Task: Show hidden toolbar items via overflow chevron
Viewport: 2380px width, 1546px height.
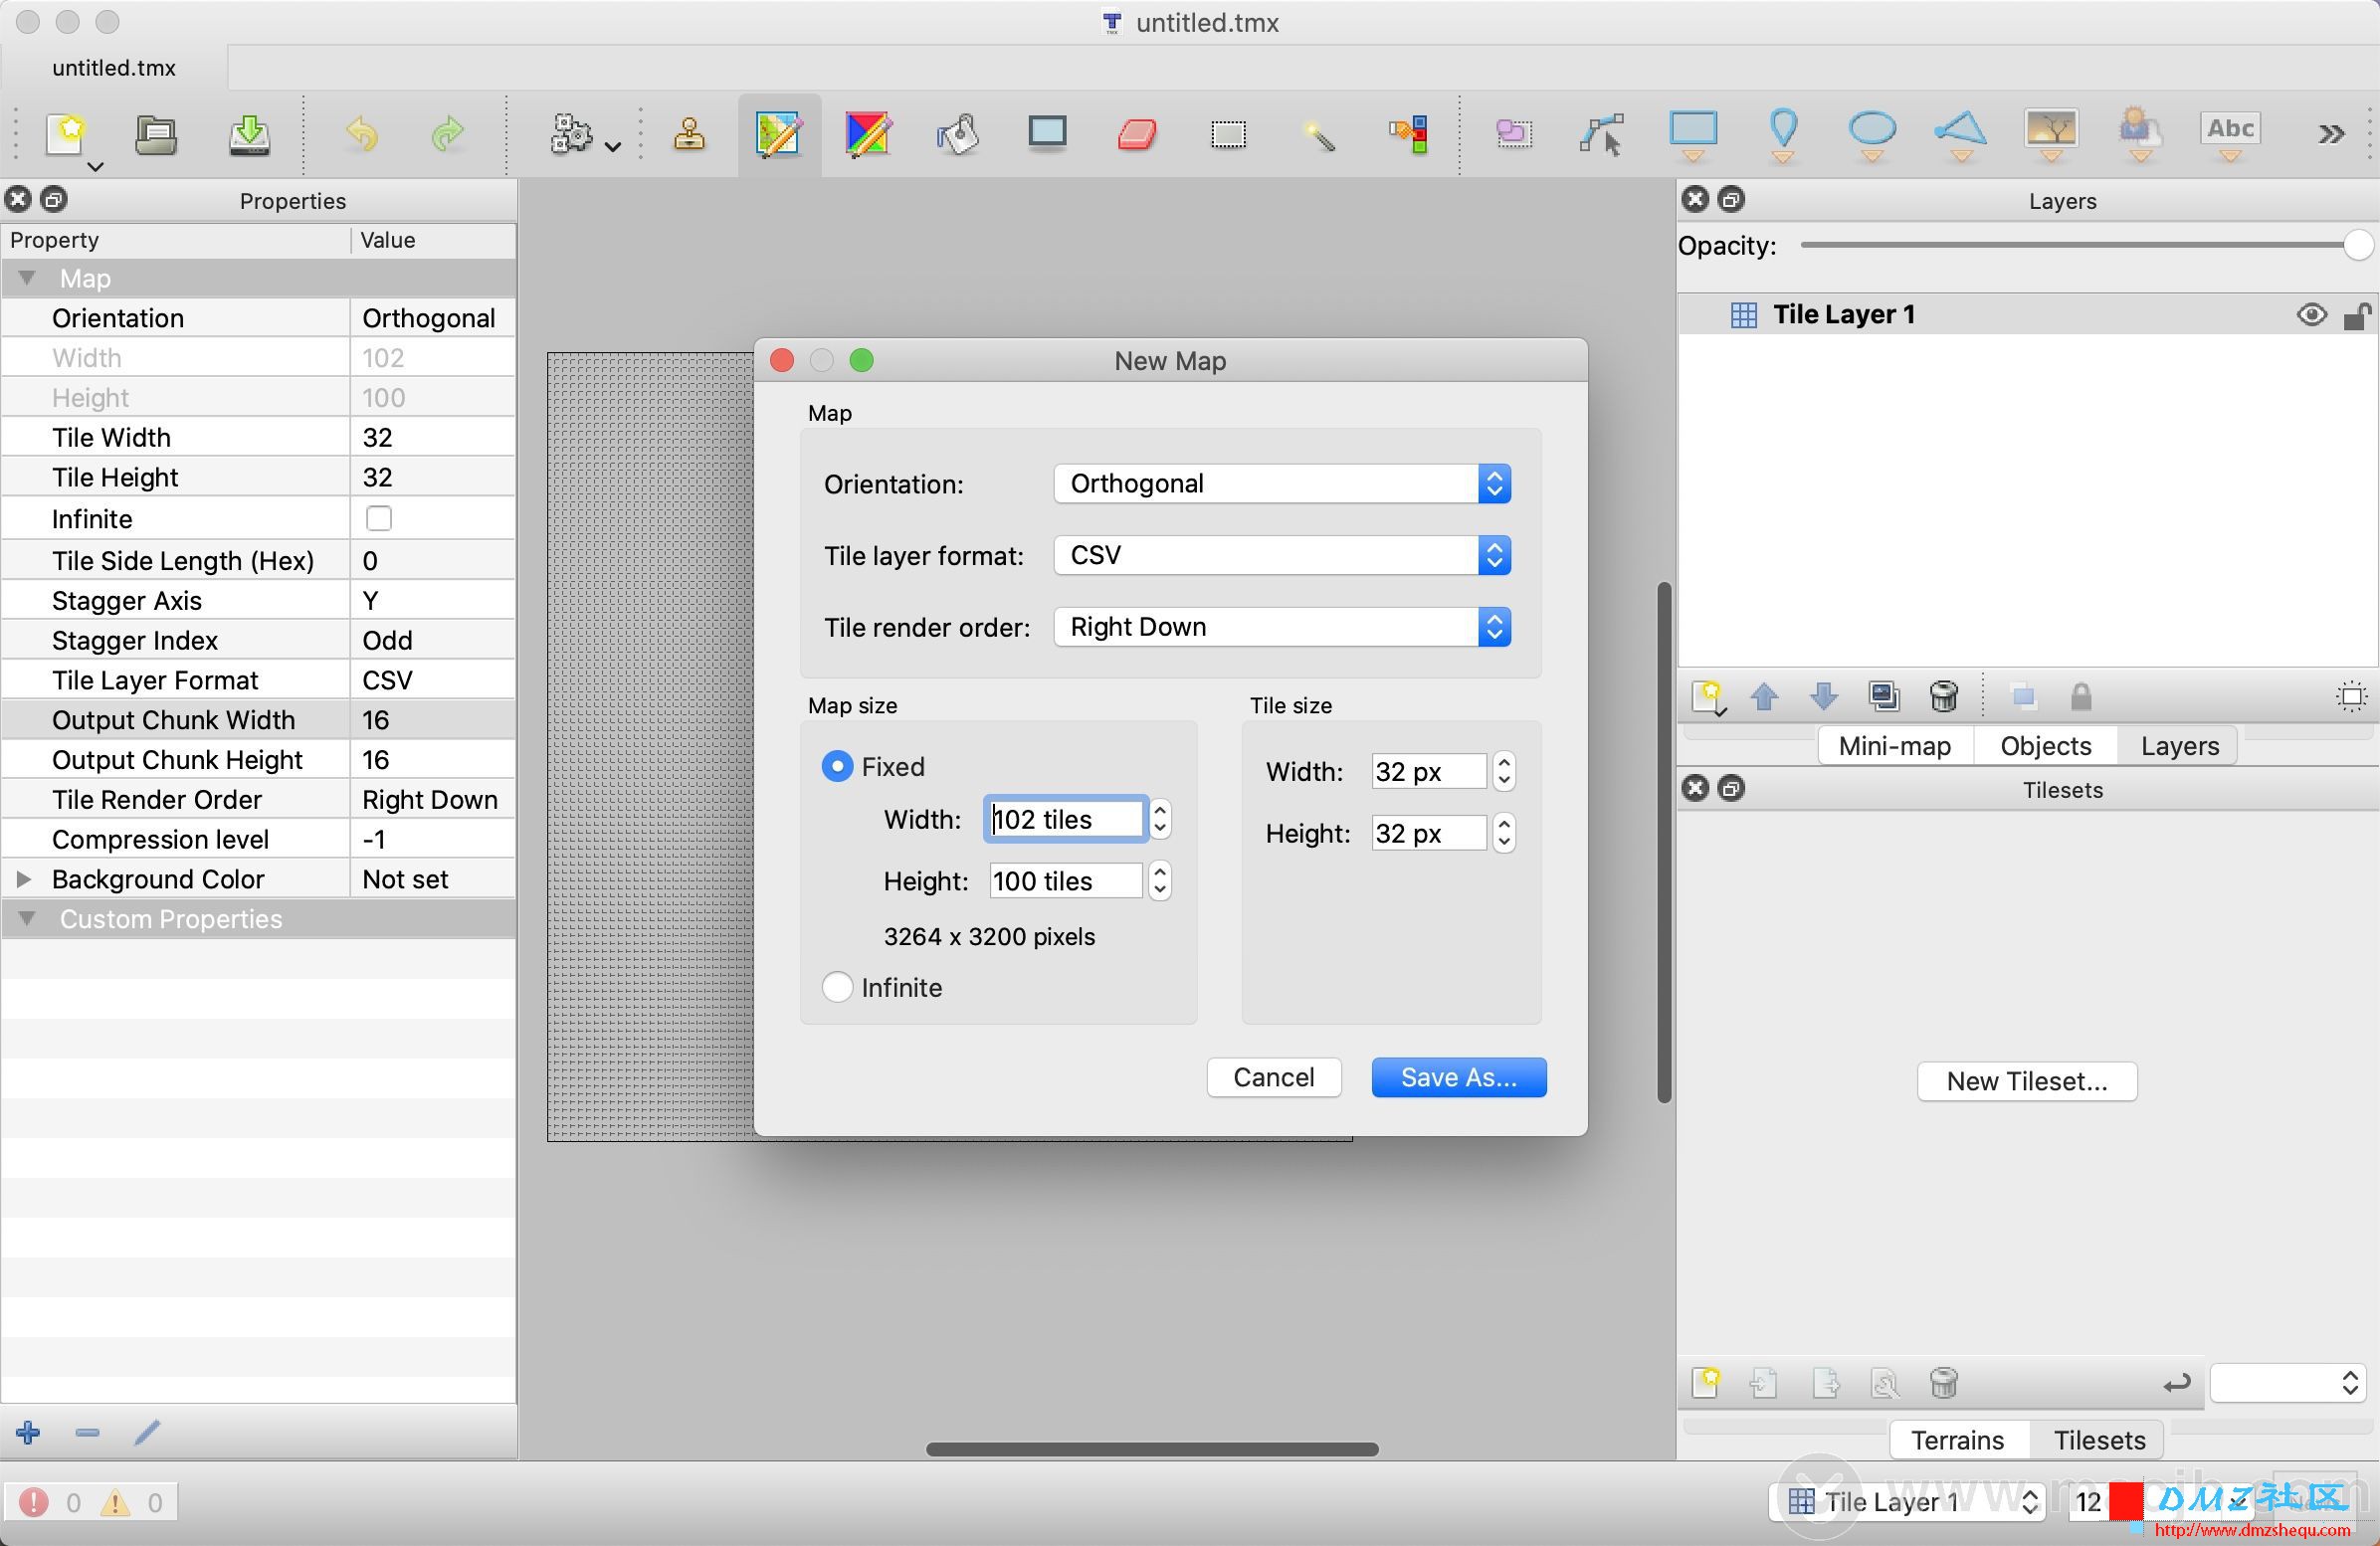Action: tap(2331, 134)
